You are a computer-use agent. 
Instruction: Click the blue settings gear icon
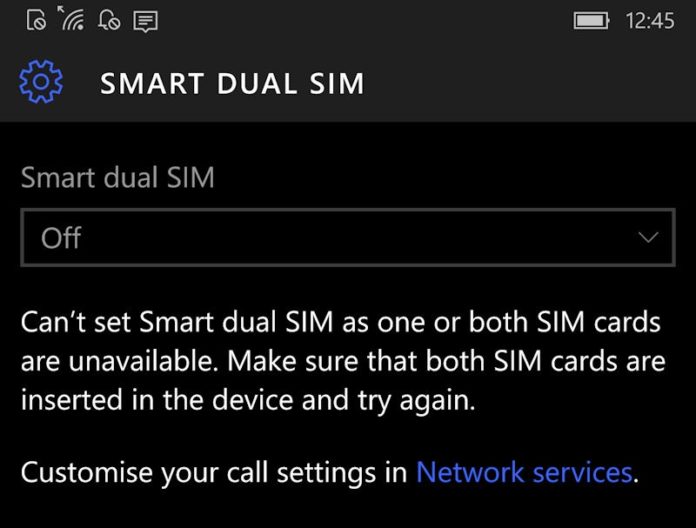click(x=41, y=82)
